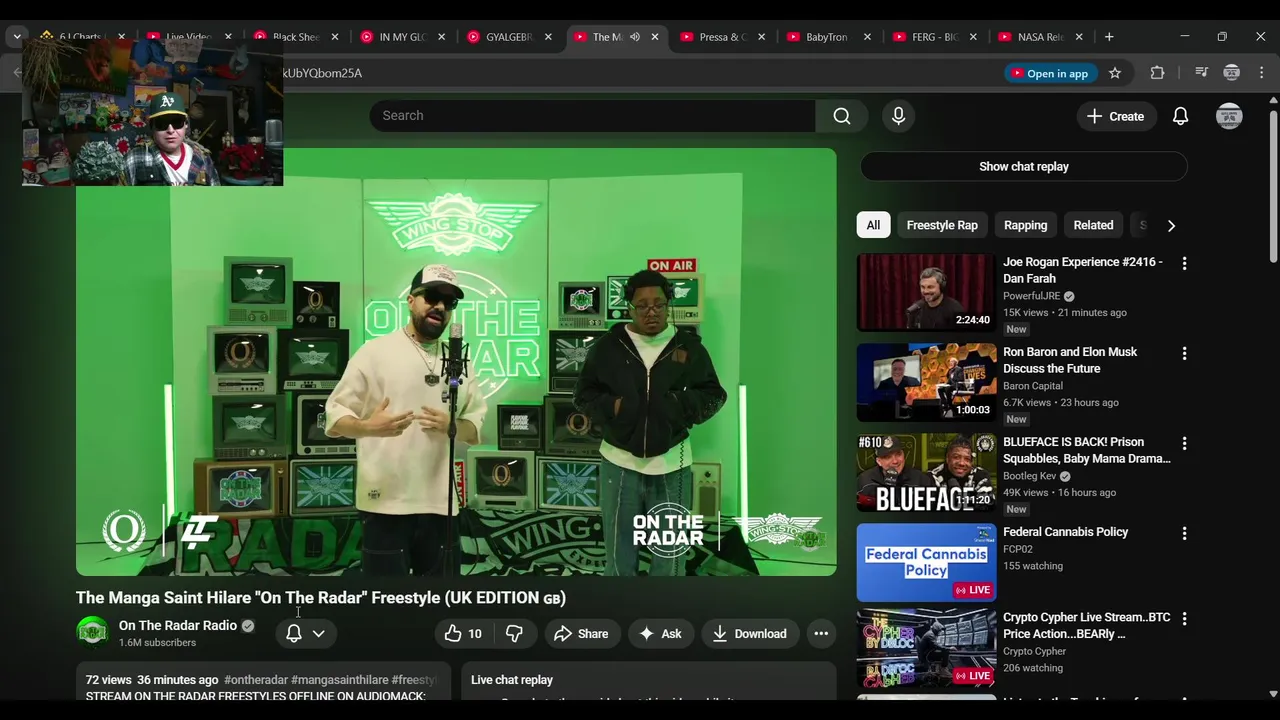This screenshot has width=1280, height=720.
Task: Click the Share button
Action: (x=581, y=634)
